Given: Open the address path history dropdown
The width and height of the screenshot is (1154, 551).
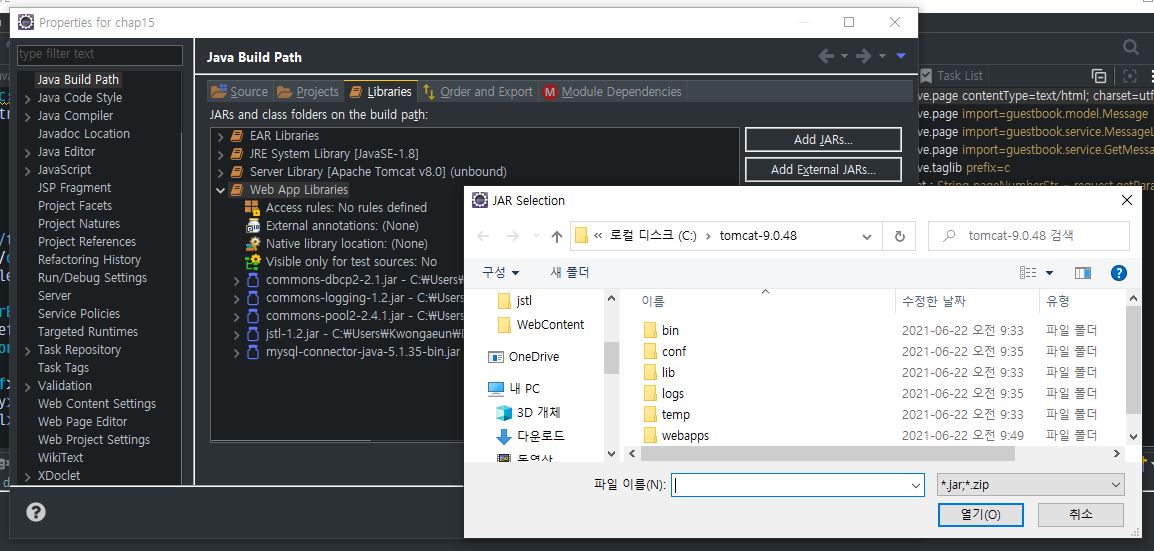Looking at the screenshot, I should 867,236.
